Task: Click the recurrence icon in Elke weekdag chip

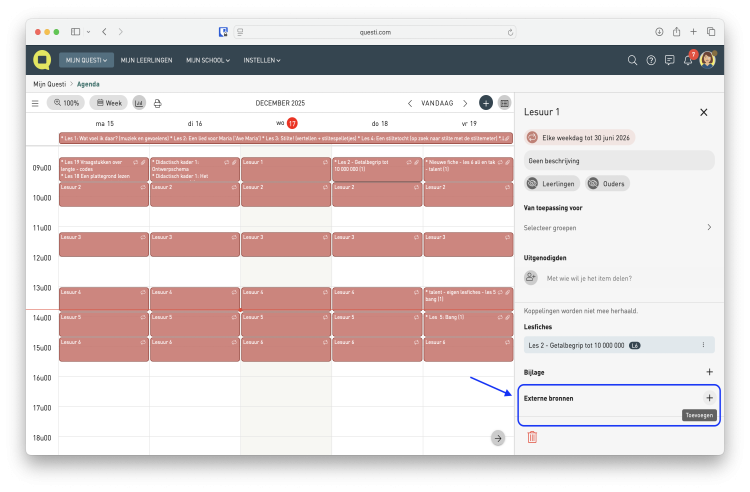Action: 532,138
